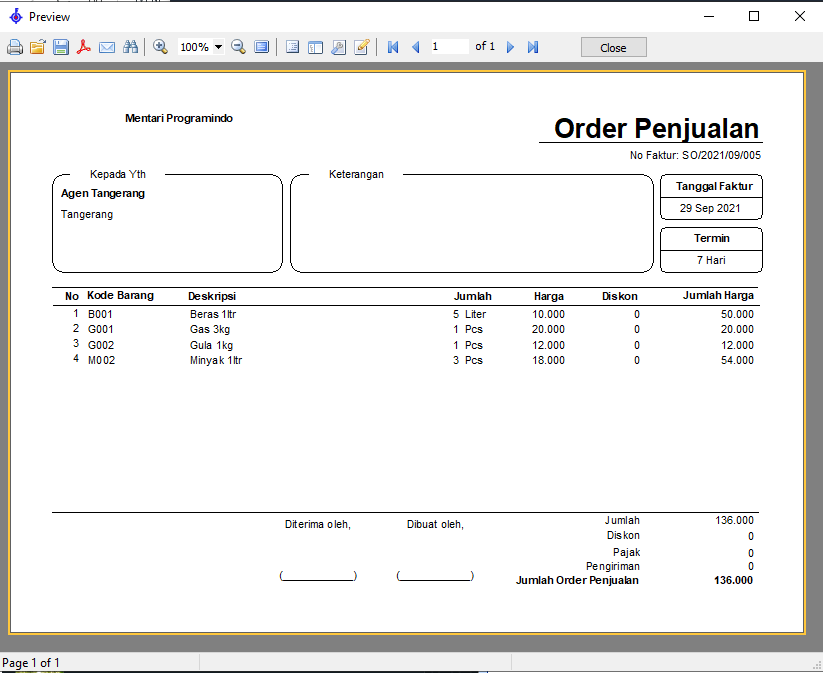Click 'Dibuat oleh,' signature label
Image resolution: width=823 pixels, height=673 pixels.
pyautogui.click(x=435, y=524)
